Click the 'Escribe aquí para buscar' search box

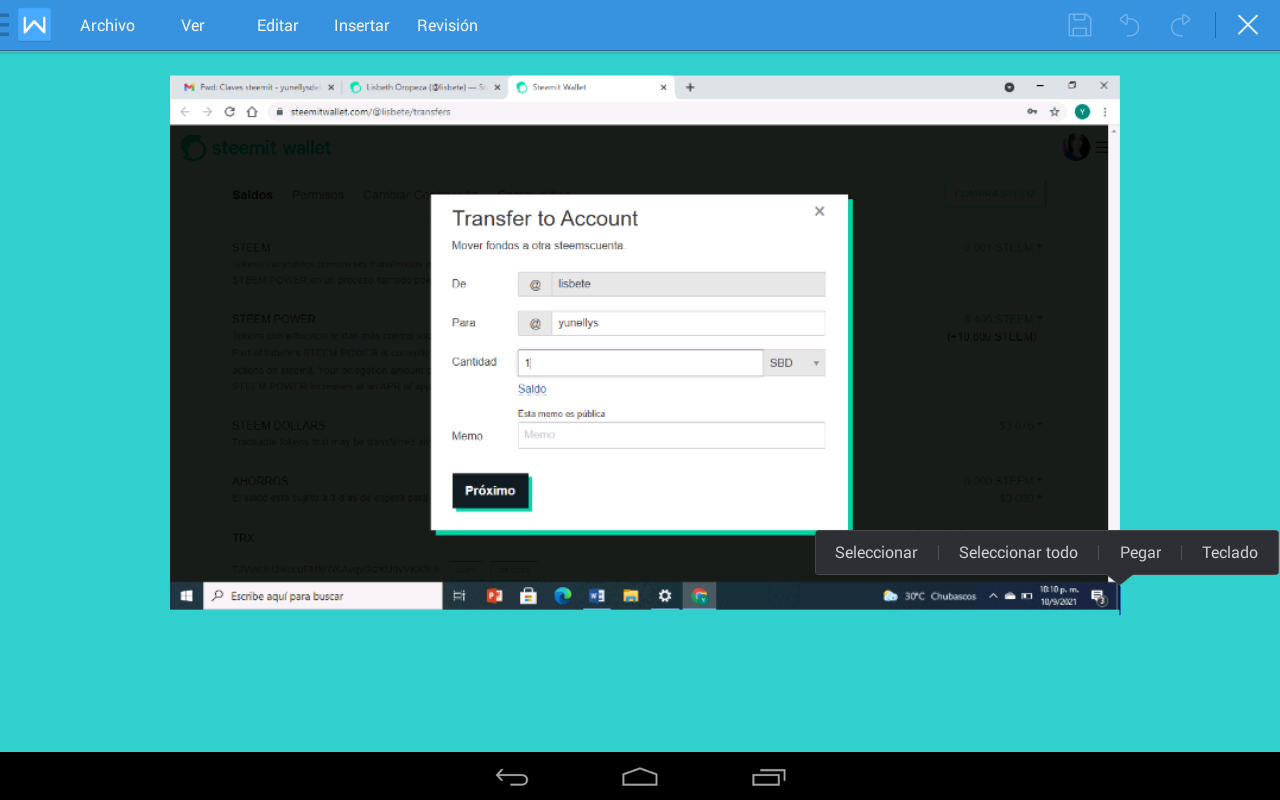pyautogui.click(x=323, y=596)
